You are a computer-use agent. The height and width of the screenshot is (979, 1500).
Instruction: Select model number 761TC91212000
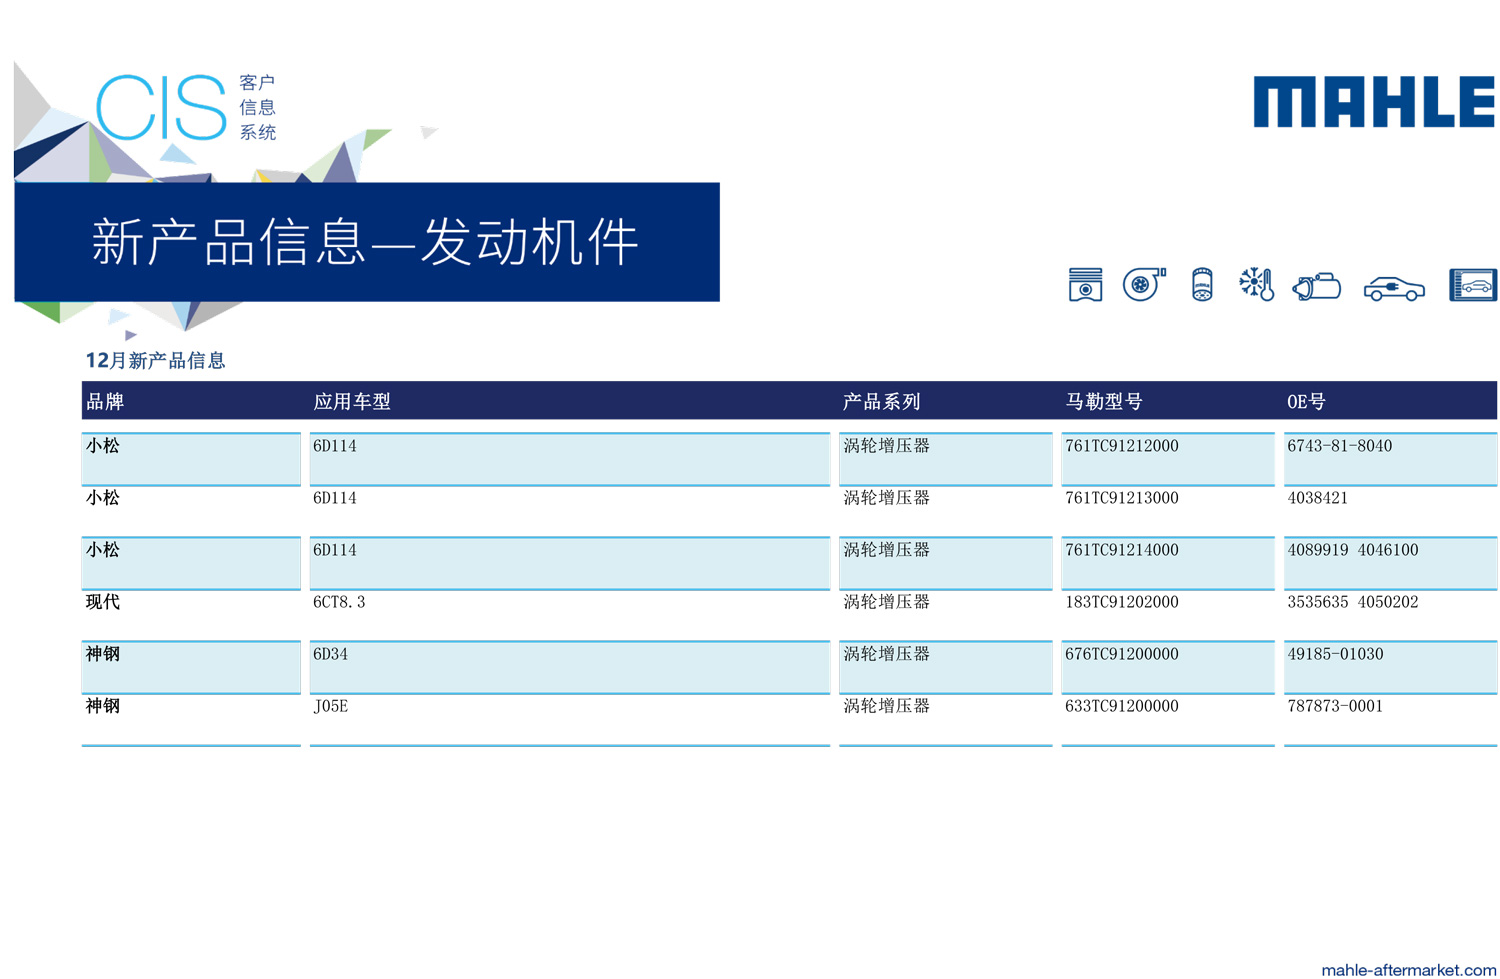click(x=1122, y=446)
